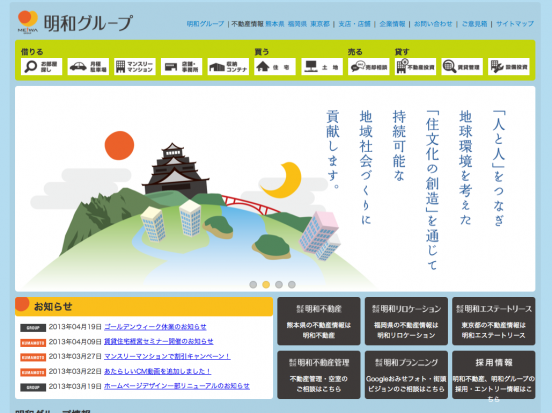Select the third slideshow dot
Image resolution: width=552 pixels, height=413 pixels.
click(x=279, y=284)
